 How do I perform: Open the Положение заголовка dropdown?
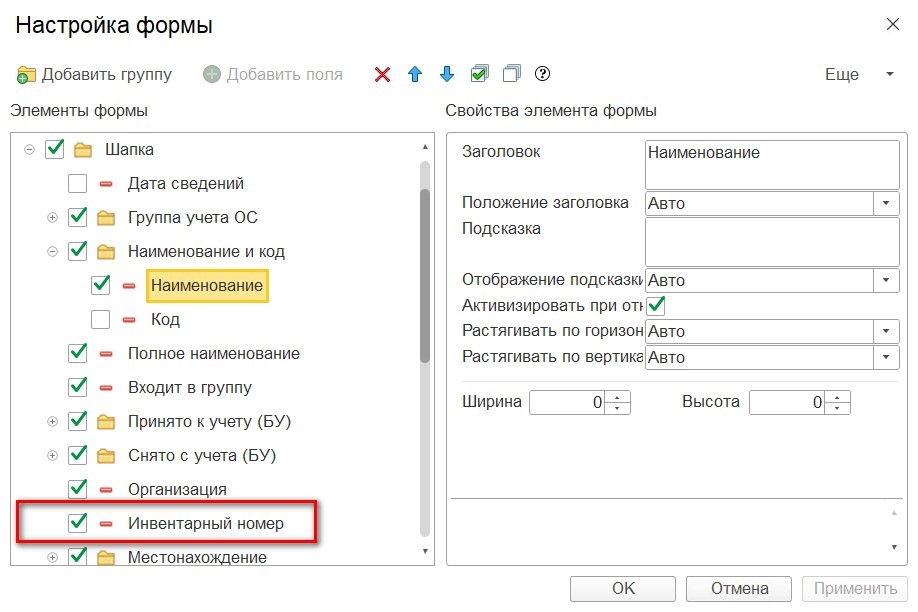click(x=886, y=203)
